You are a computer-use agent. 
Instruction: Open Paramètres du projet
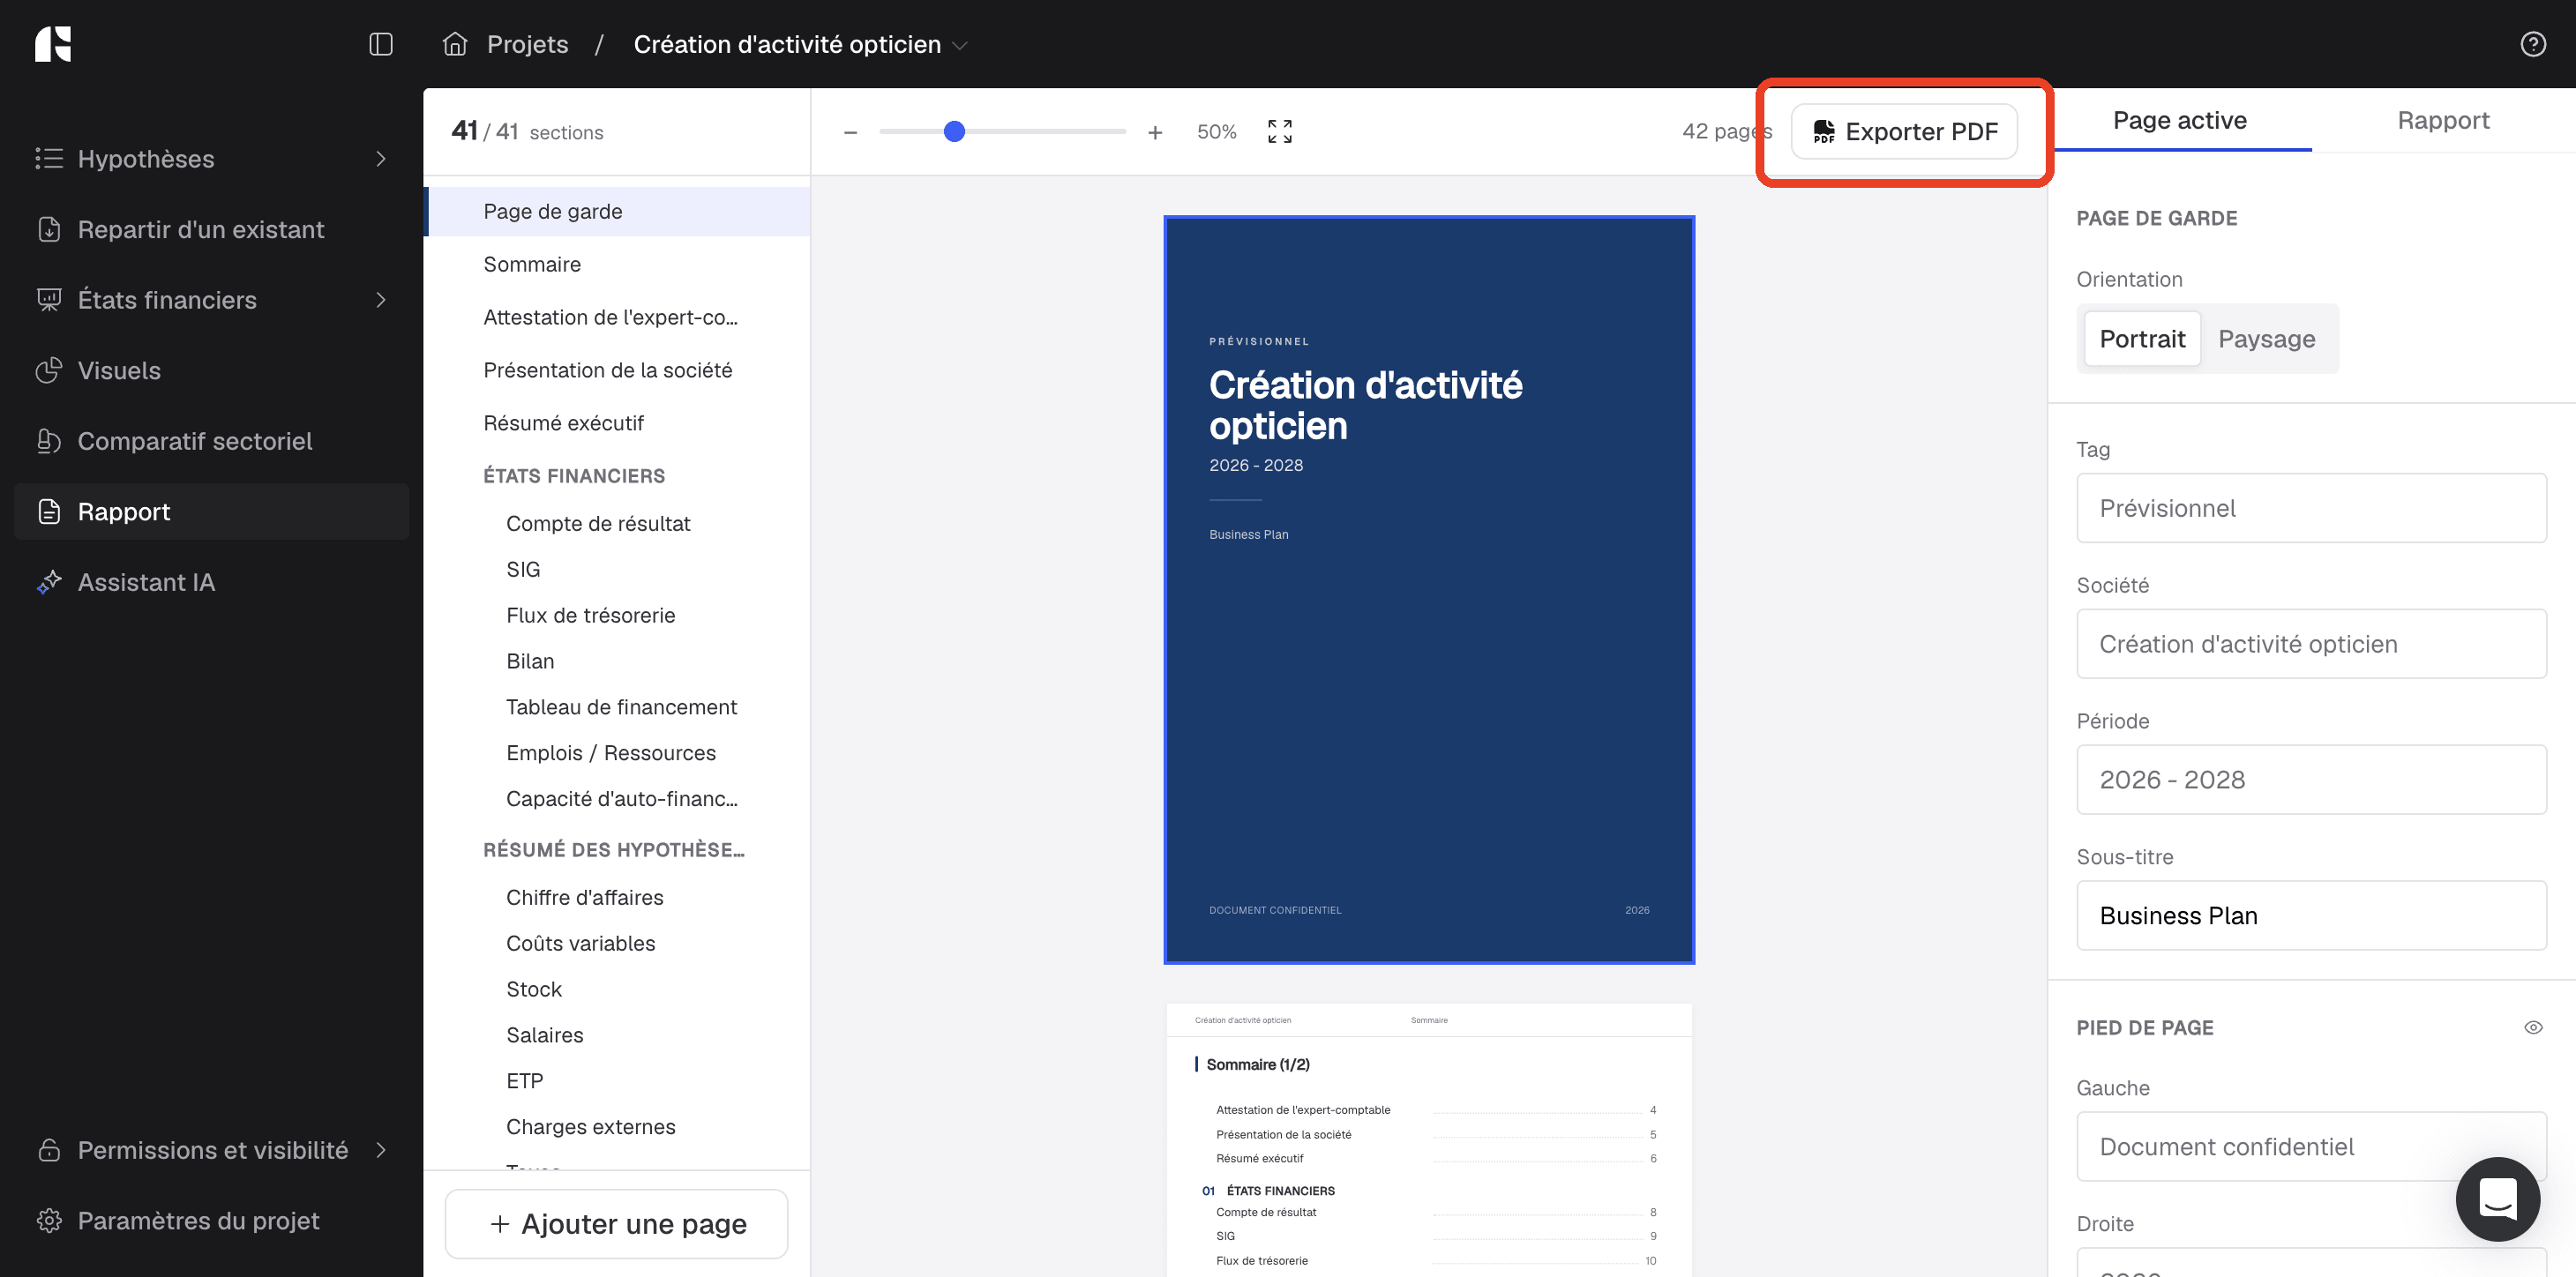coord(212,1220)
